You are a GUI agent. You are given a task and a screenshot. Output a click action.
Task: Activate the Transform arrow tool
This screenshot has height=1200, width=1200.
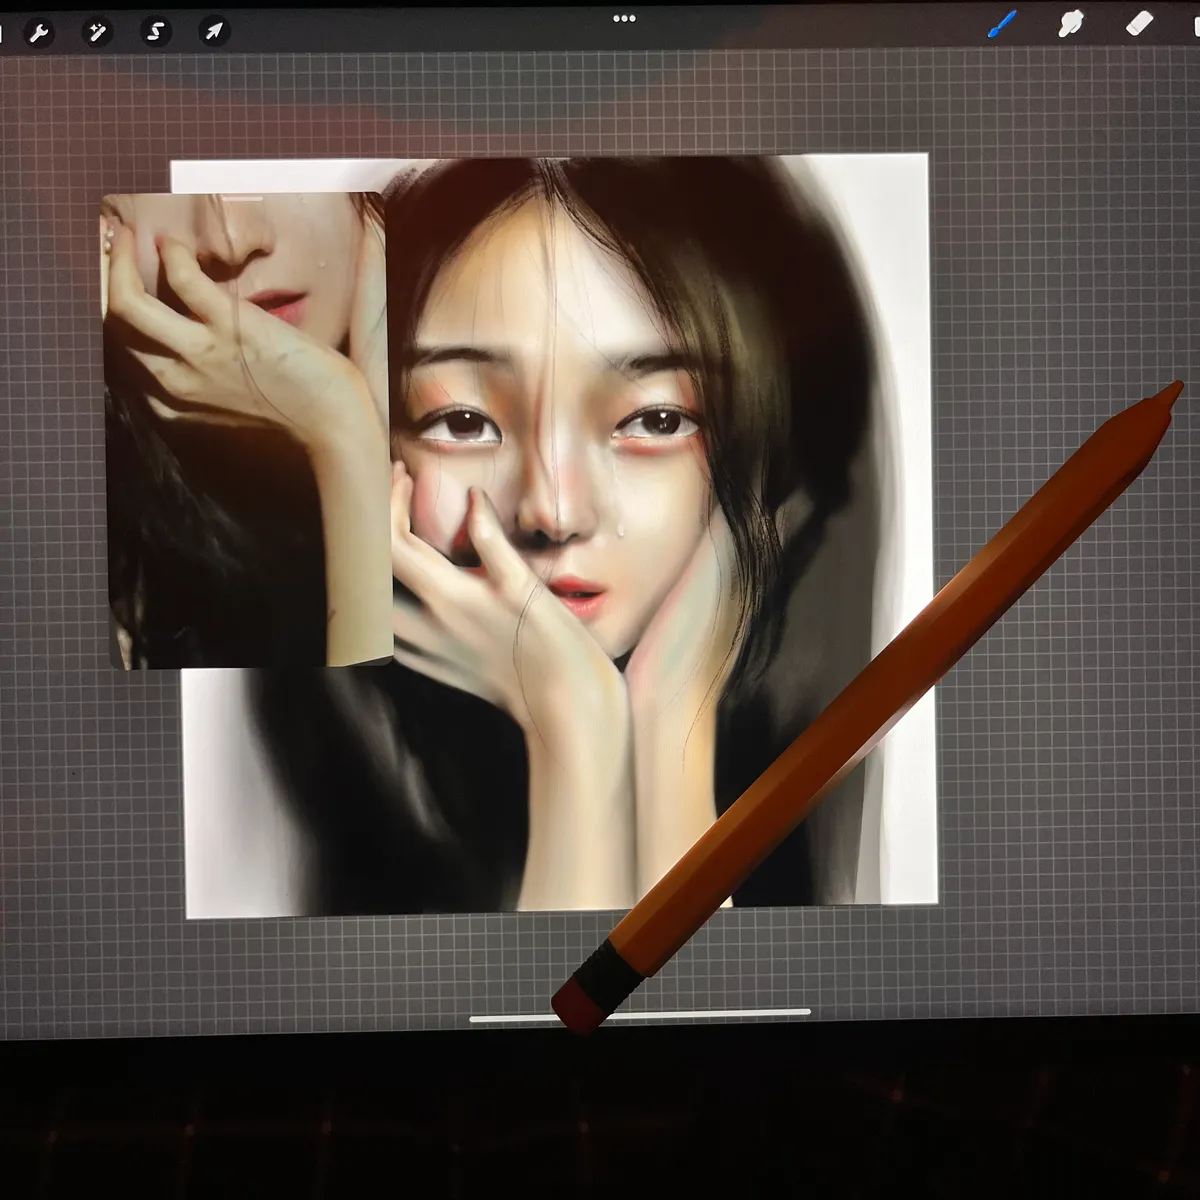[x=214, y=32]
